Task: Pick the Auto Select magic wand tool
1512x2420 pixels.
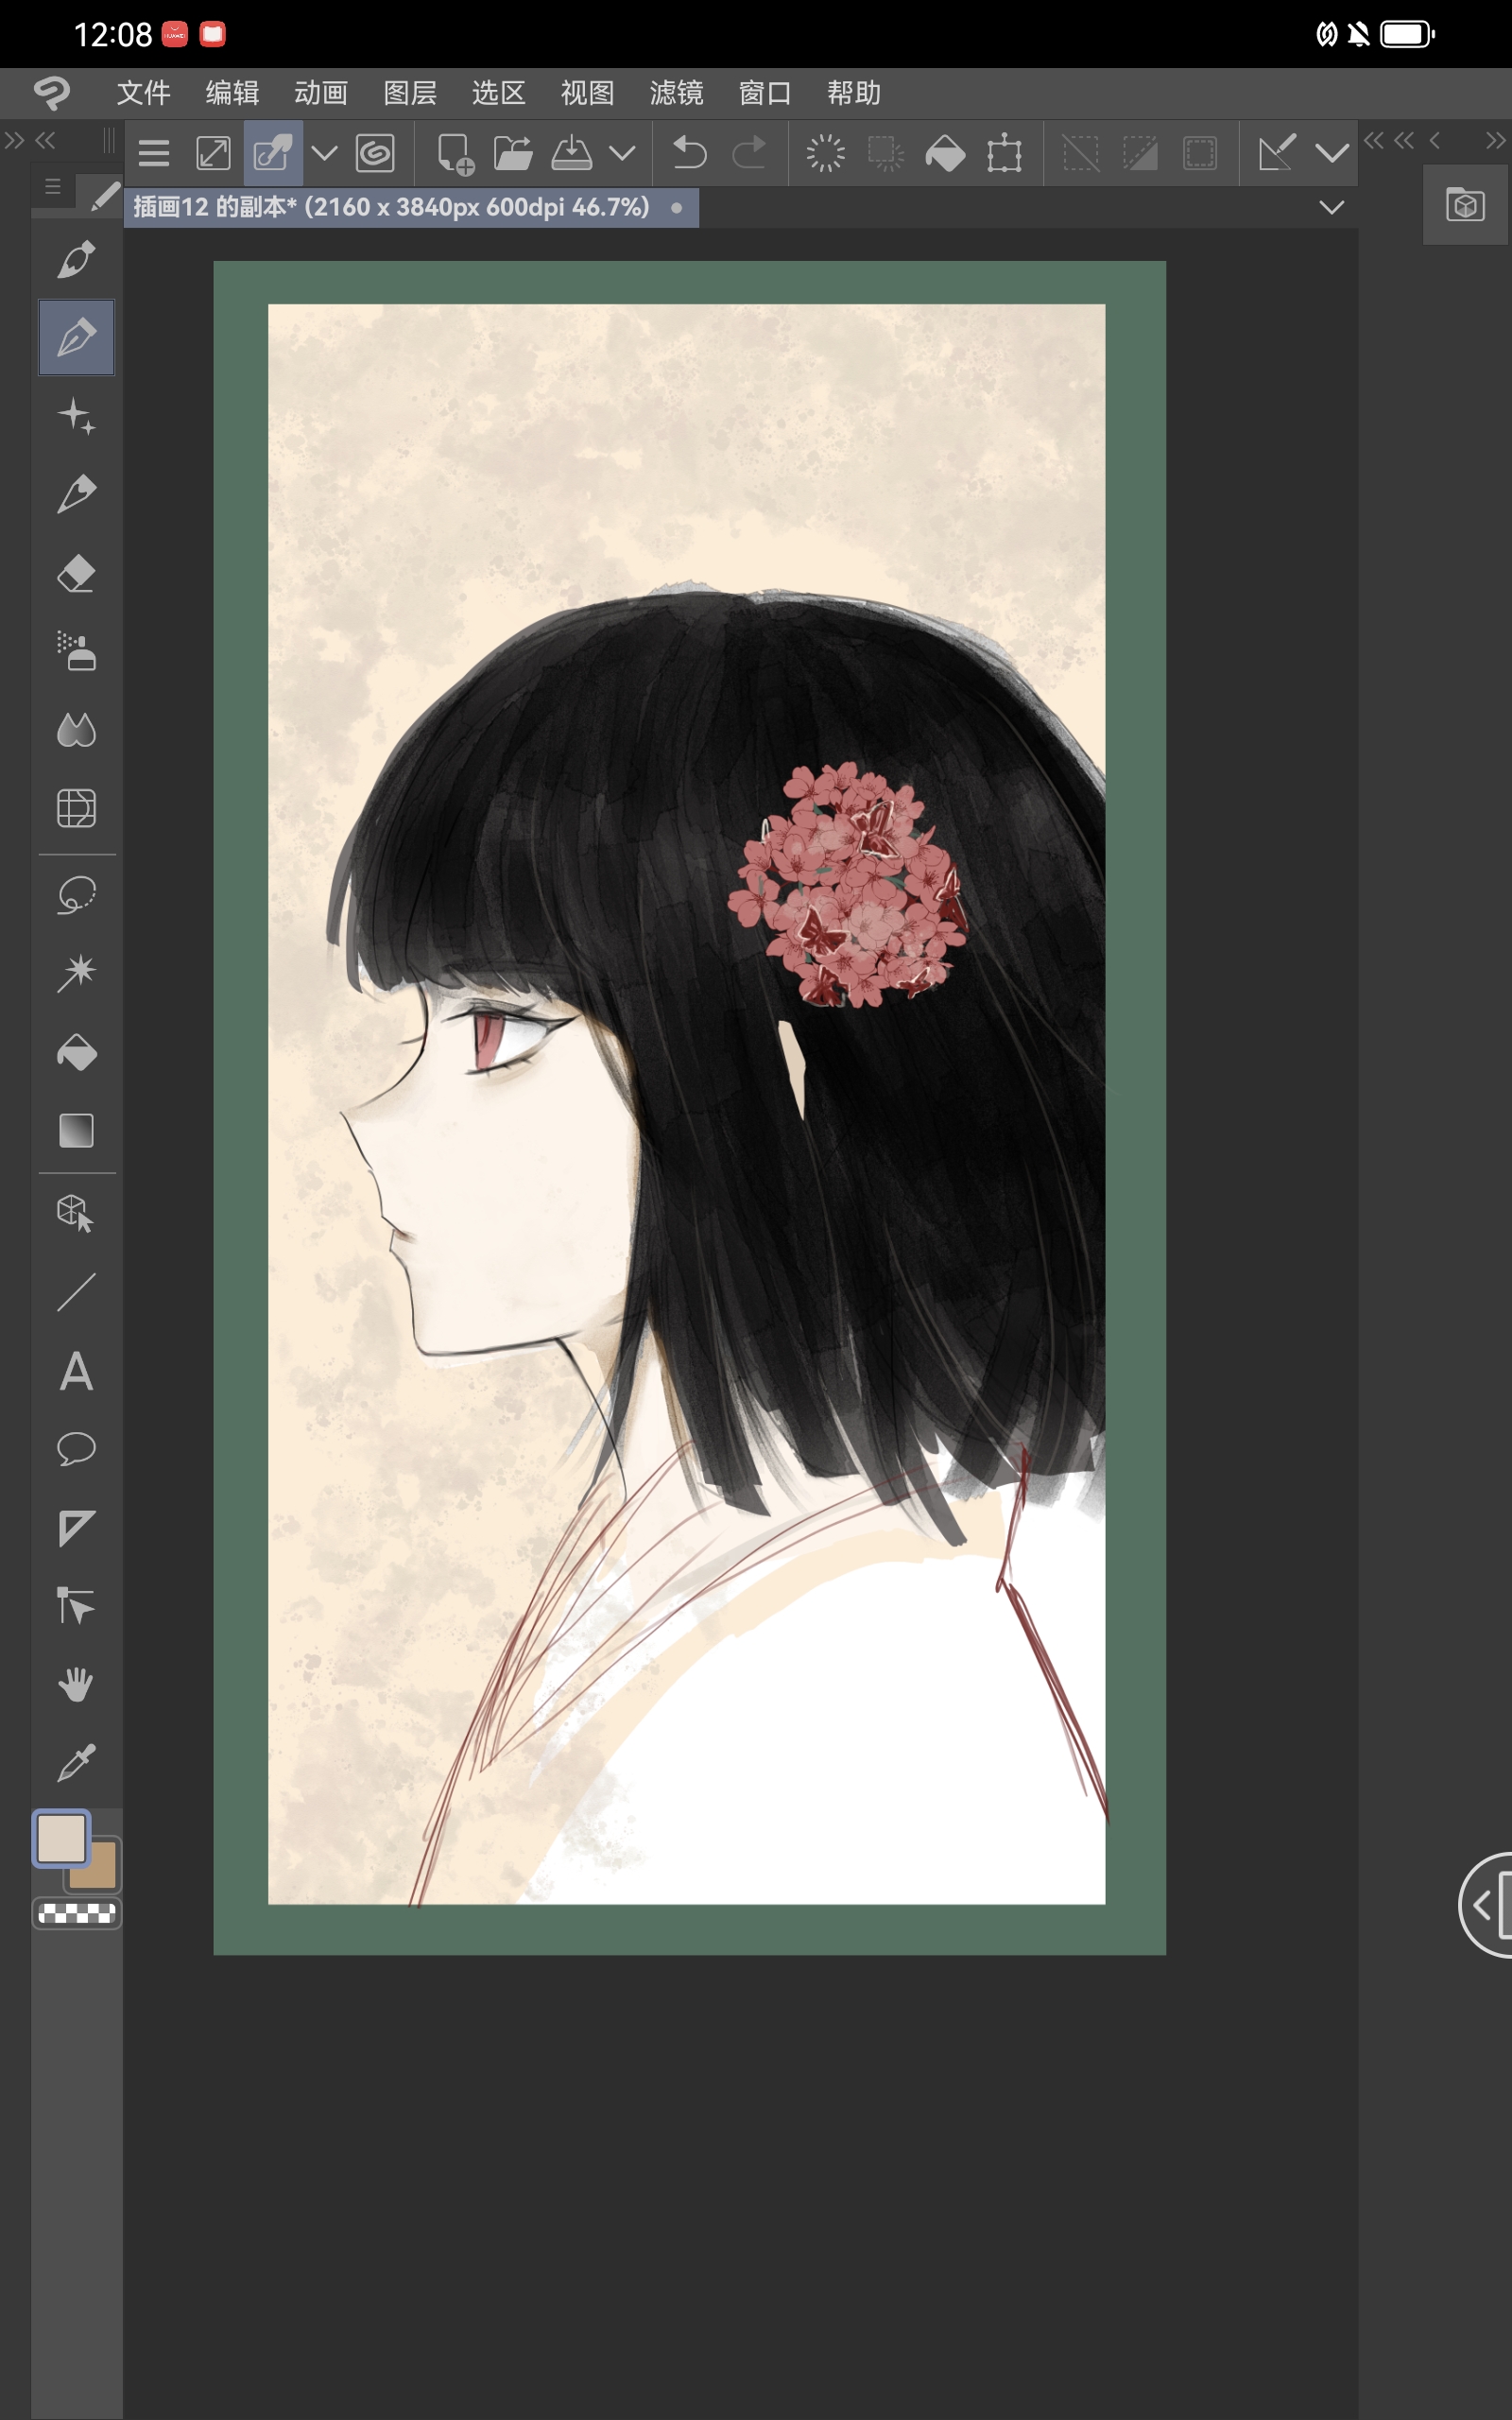Action: tap(76, 973)
